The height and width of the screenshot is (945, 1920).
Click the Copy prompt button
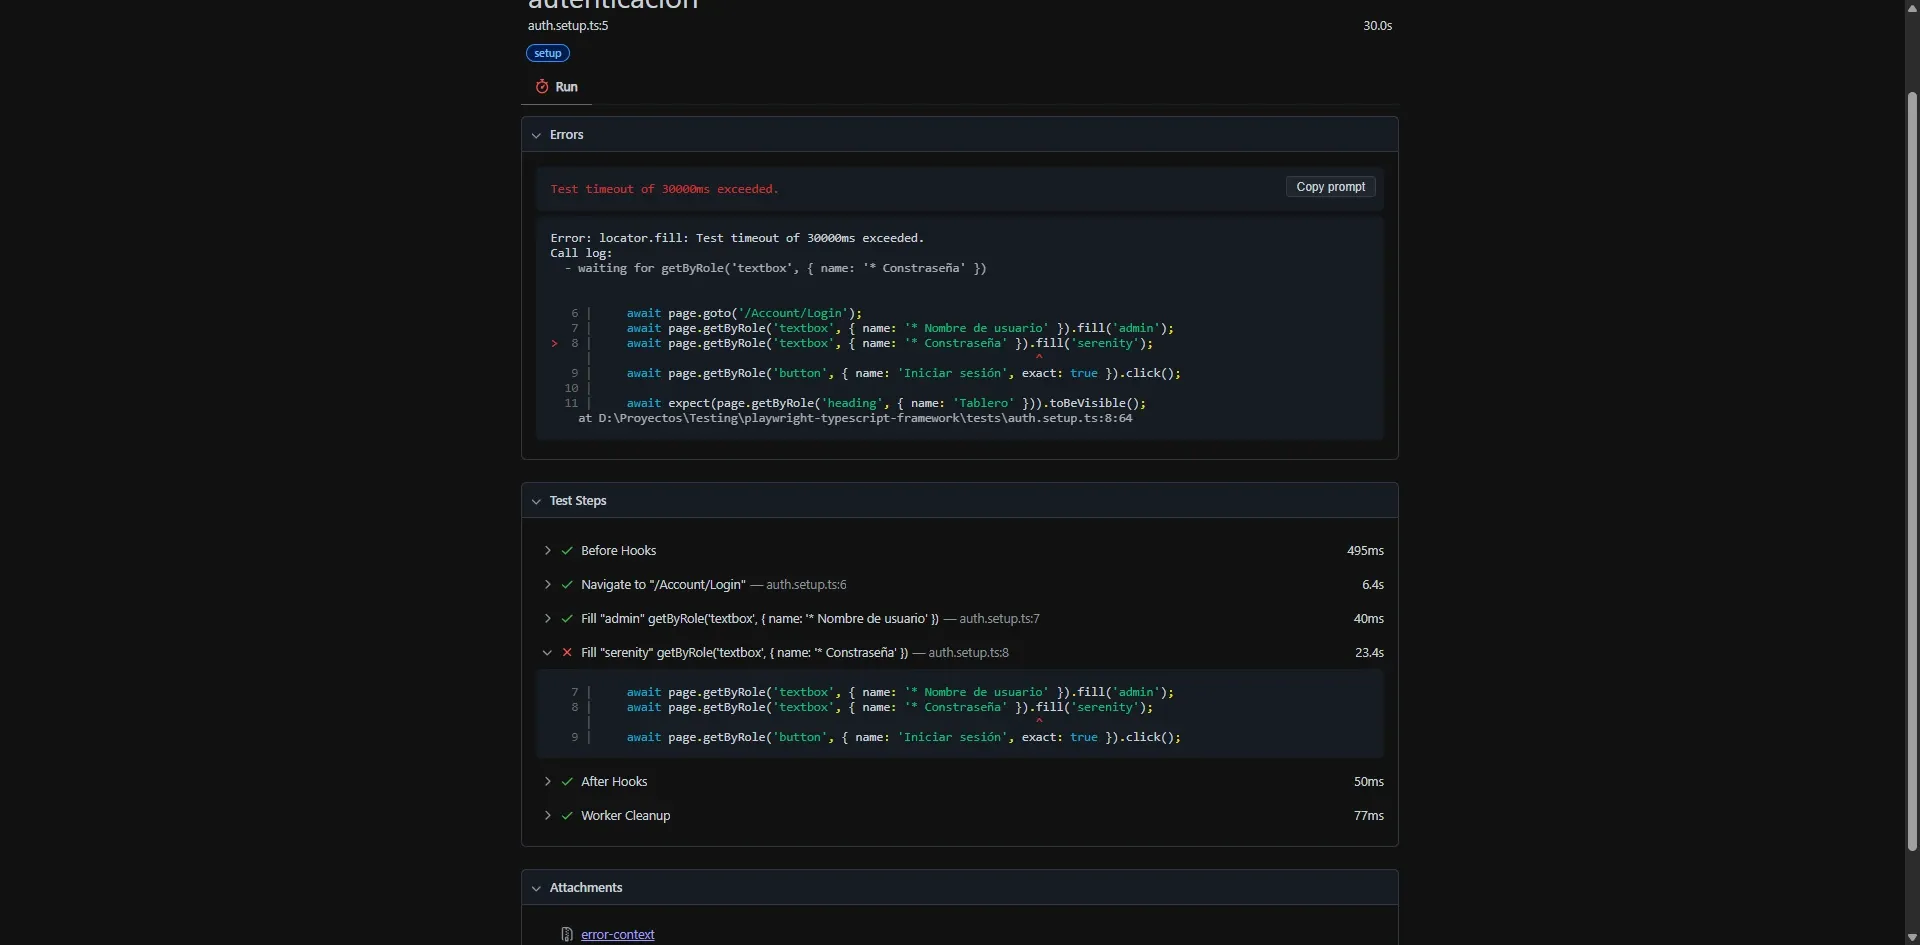[1330, 186]
